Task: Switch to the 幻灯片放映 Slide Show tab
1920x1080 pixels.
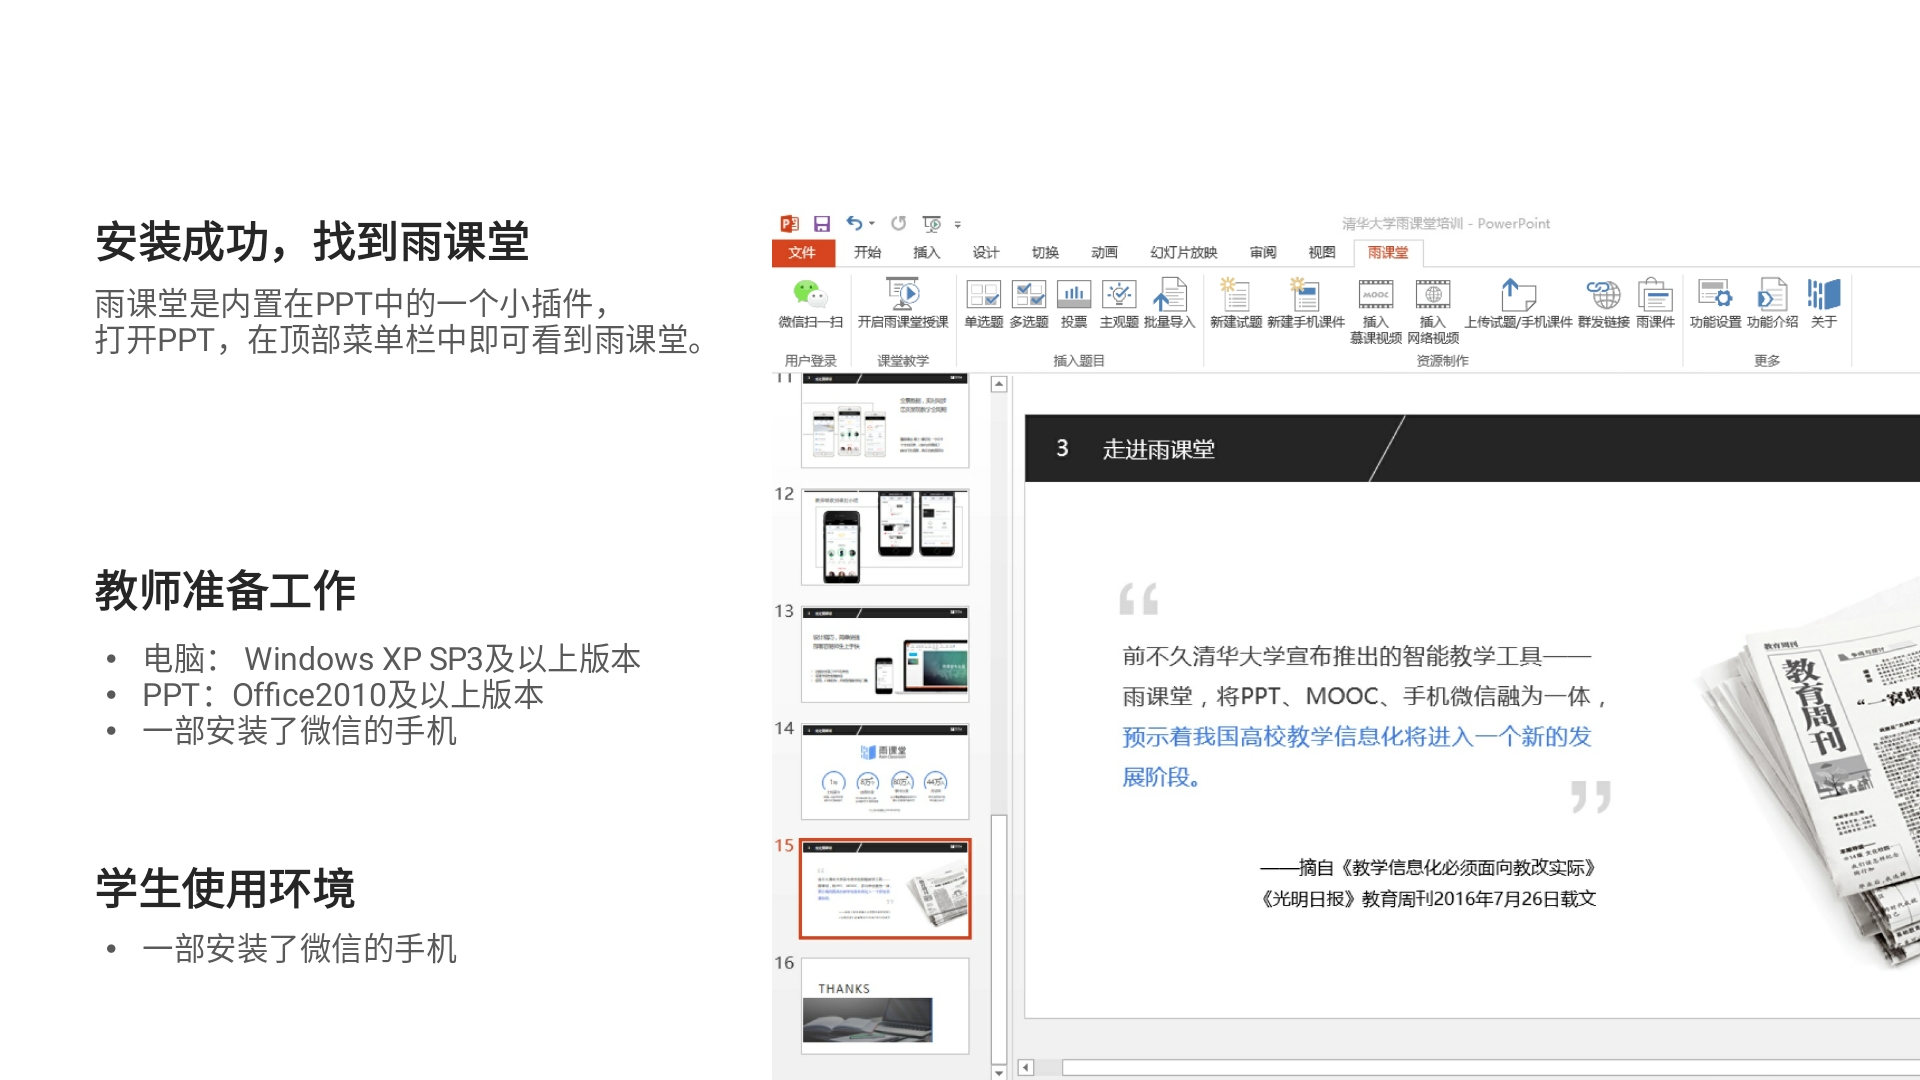Action: pyautogui.click(x=1184, y=253)
